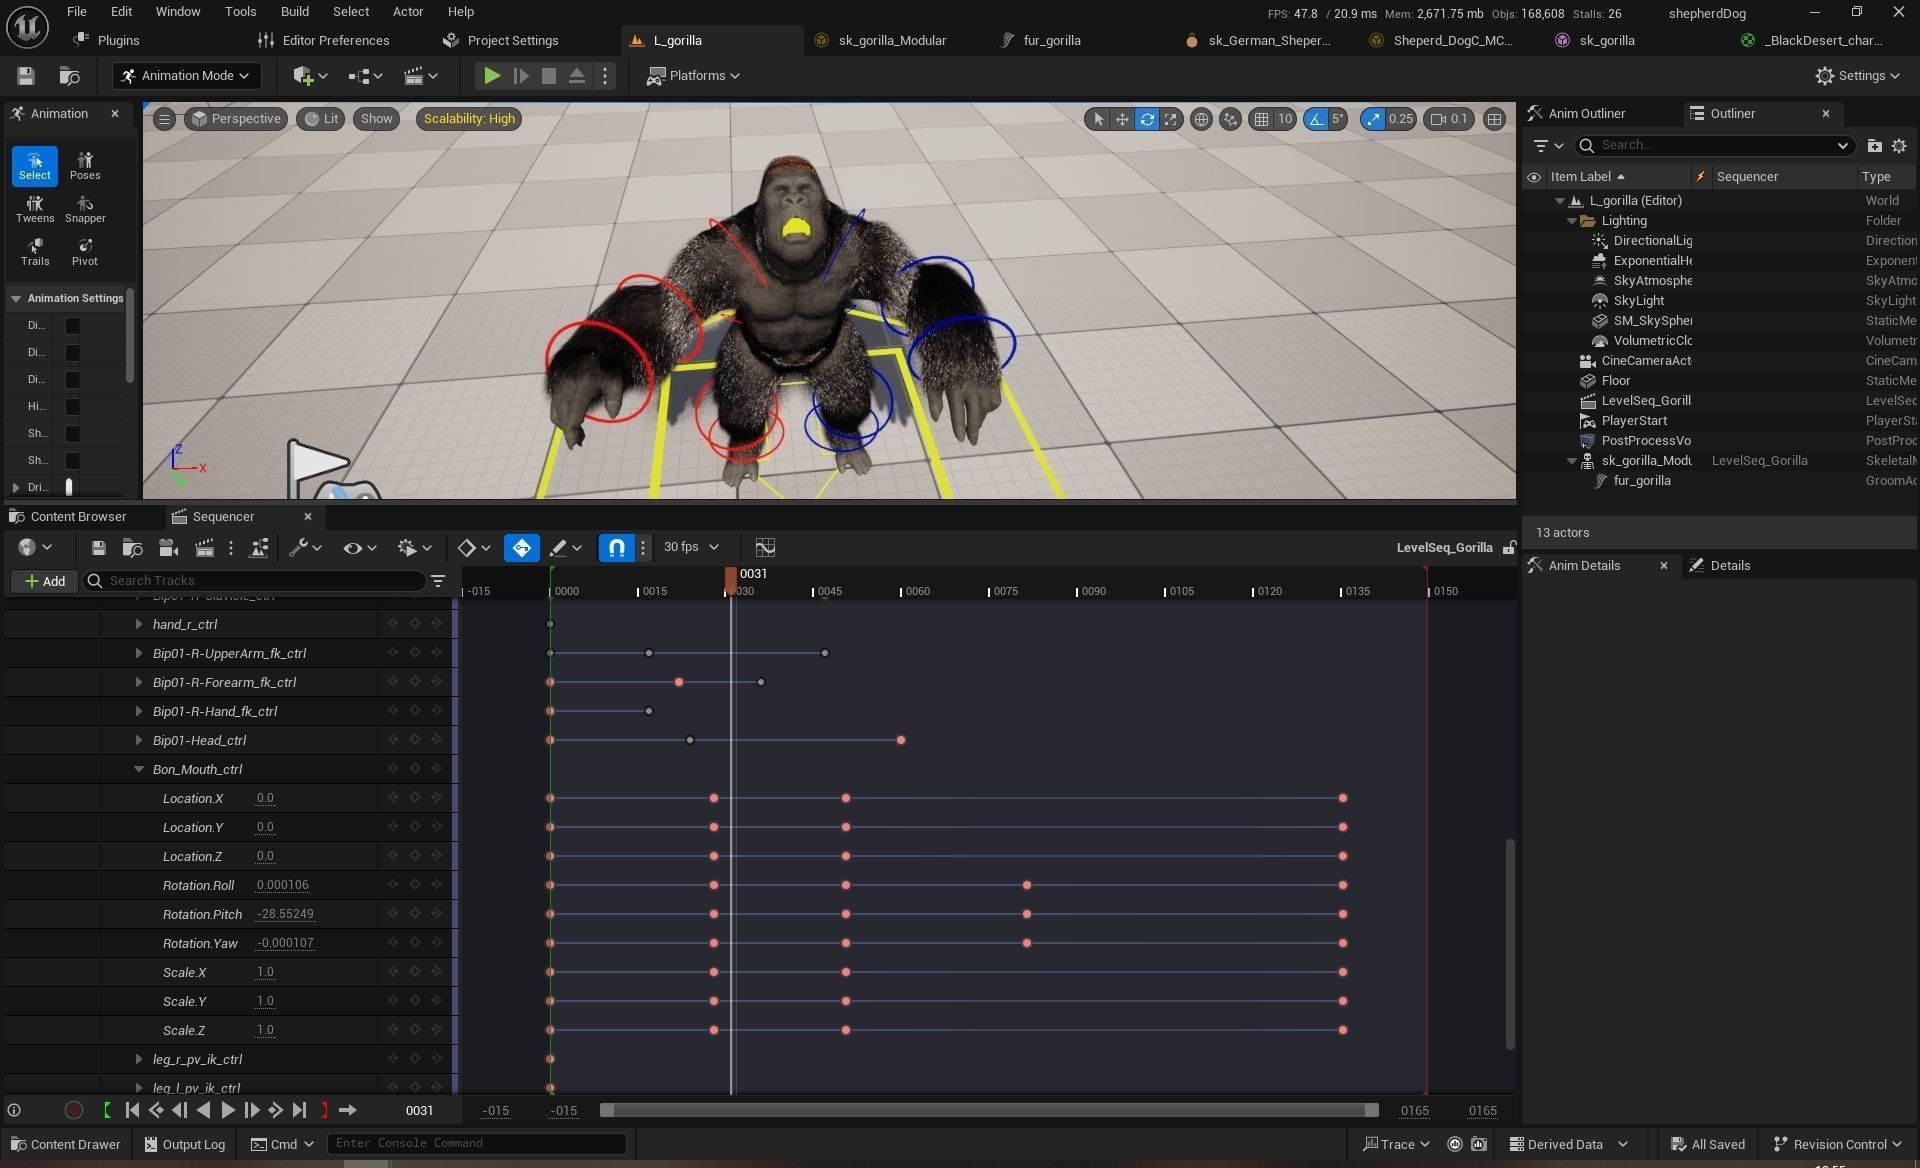Image resolution: width=1920 pixels, height=1168 pixels.
Task: Open the 30 fps frame rate dropdown
Action: click(x=691, y=547)
